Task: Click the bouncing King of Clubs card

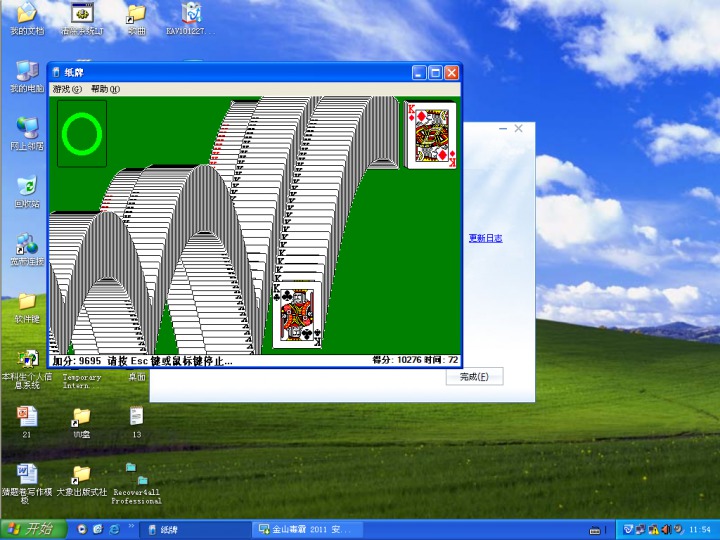Action: 297,315
